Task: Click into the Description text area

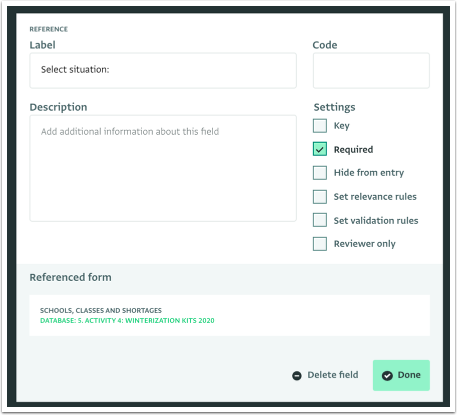Action: click(x=163, y=168)
